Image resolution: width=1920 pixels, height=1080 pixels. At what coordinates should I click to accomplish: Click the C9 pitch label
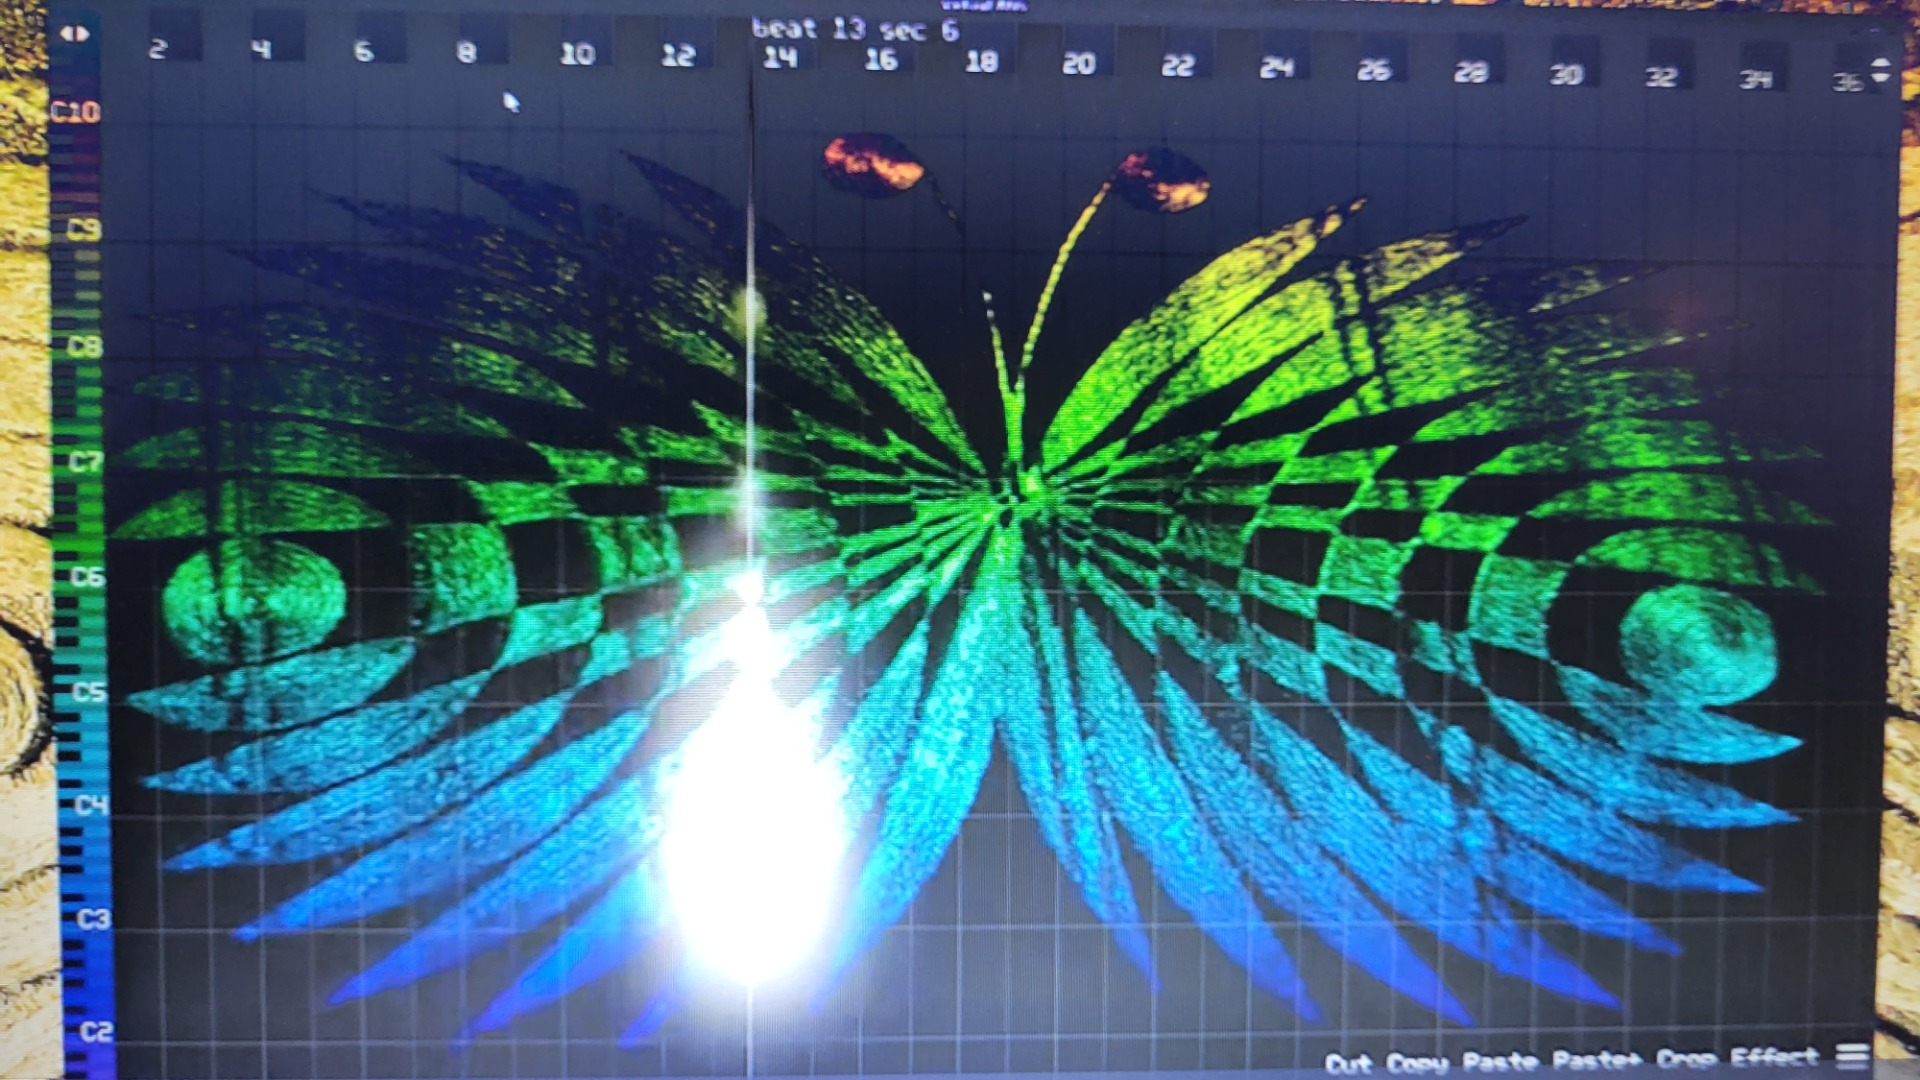[84, 230]
